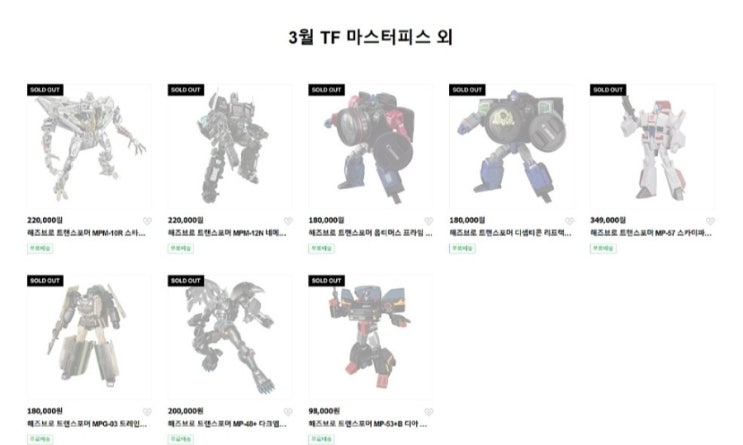Click heart icon on Decepticon Reflector listing
This screenshot has width=743, height=445.
tap(570, 221)
